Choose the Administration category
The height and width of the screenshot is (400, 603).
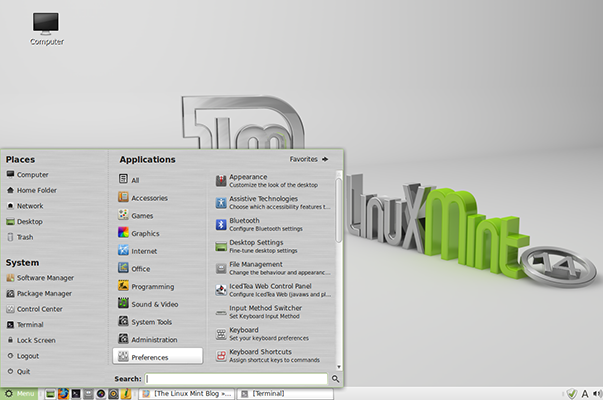click(153, 340)
